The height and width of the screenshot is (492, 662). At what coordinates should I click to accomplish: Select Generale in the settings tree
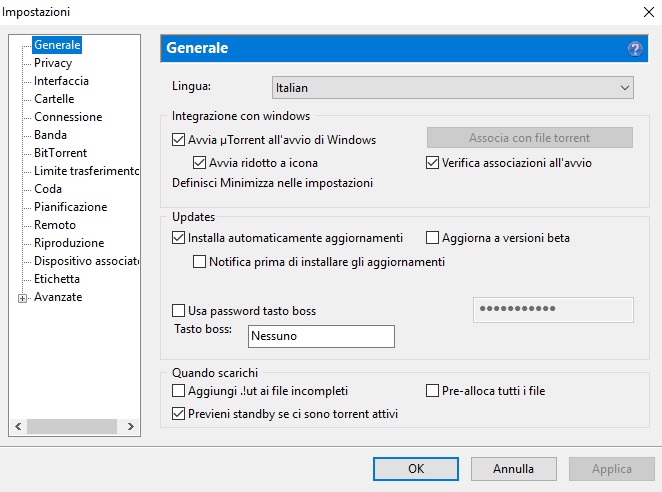coord(57,45)
